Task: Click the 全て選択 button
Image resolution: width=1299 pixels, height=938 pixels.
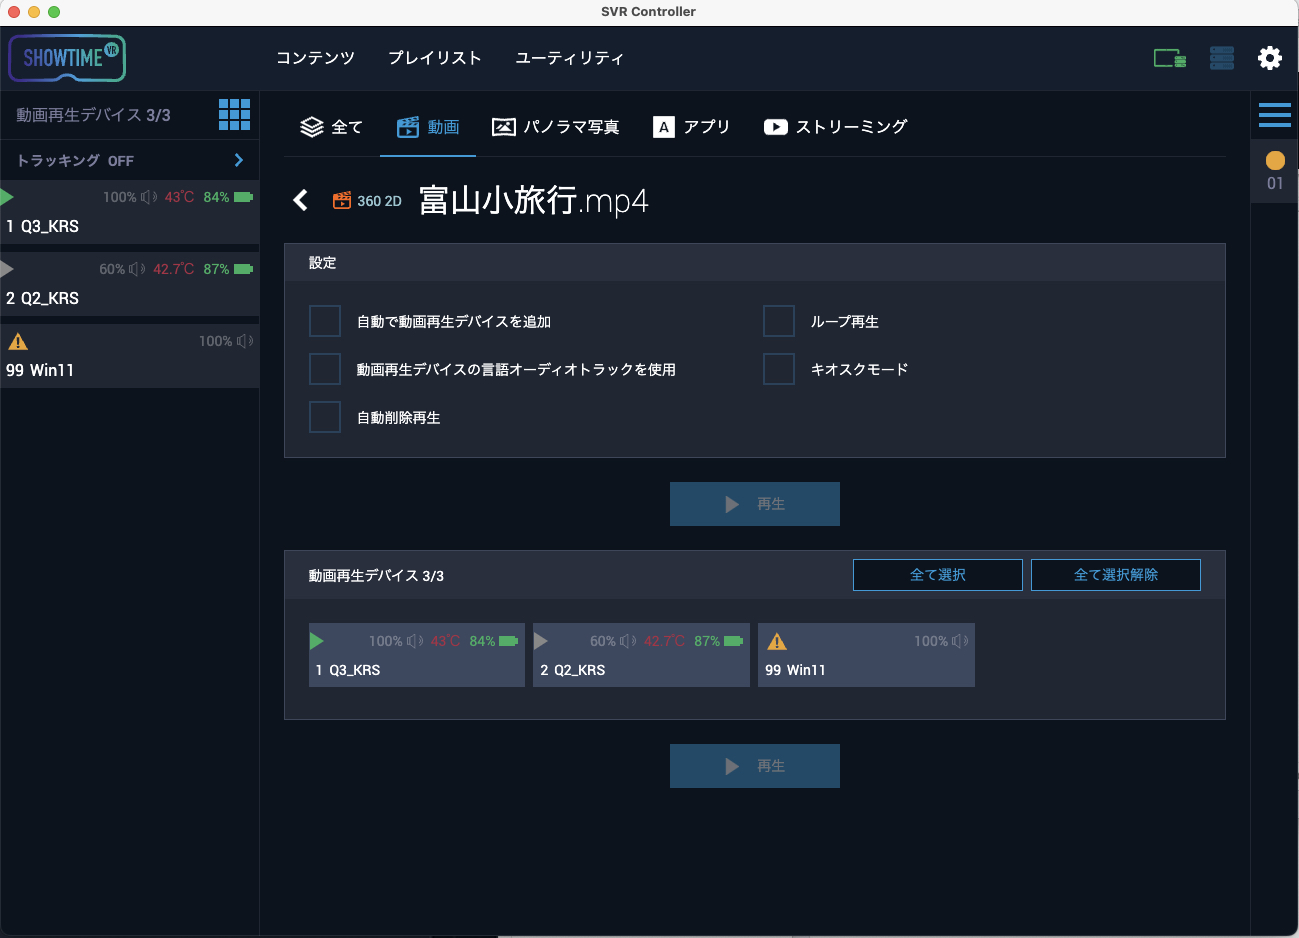Action: tap(938, 575)
